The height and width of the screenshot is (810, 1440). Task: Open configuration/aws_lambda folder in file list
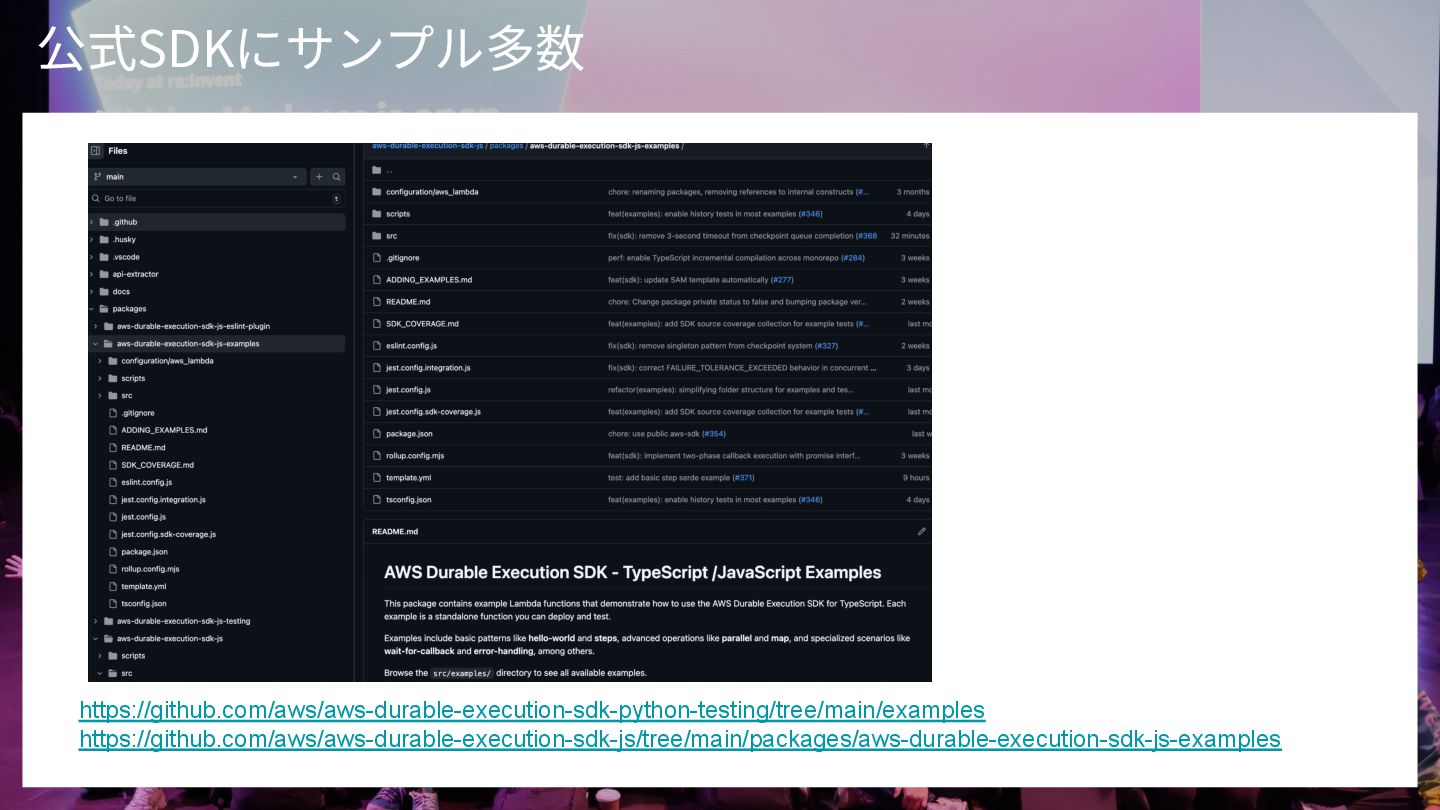432,192
